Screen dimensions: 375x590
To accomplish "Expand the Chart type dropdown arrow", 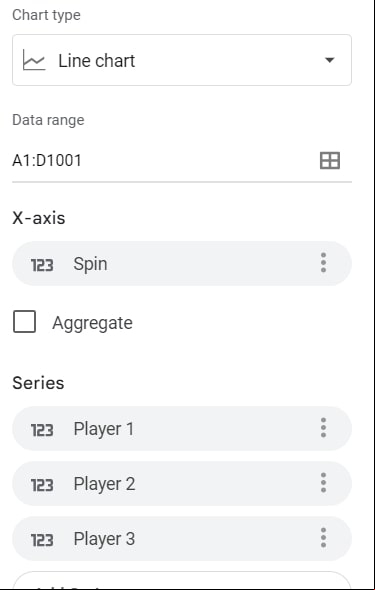I will pyautogui.click(x=329, y=60).
